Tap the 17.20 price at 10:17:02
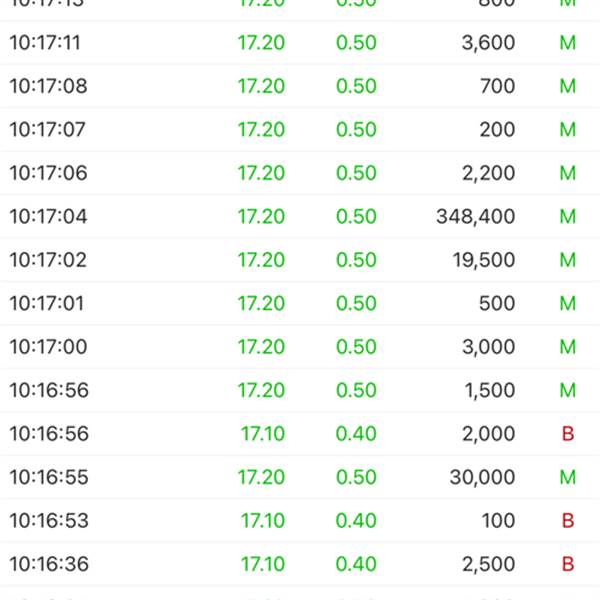This screenshot has height=600, width=600. (261, 260)
